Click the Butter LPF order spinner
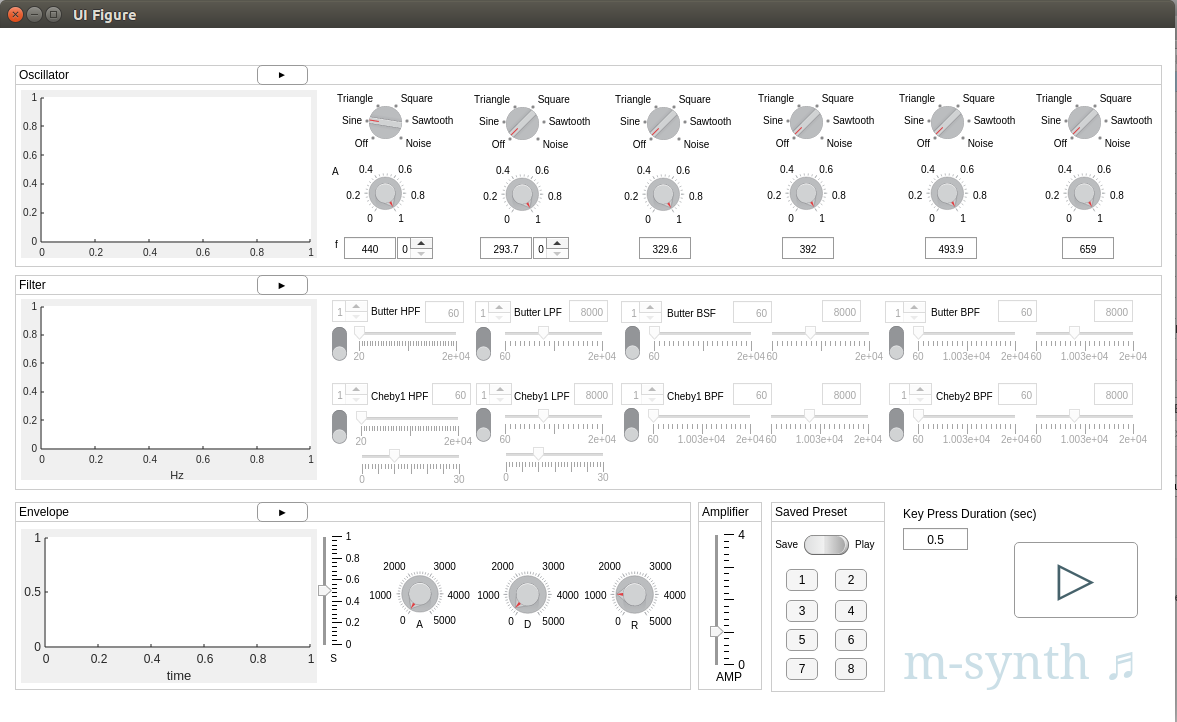The image size is (1177, 722). pos(492,312)
